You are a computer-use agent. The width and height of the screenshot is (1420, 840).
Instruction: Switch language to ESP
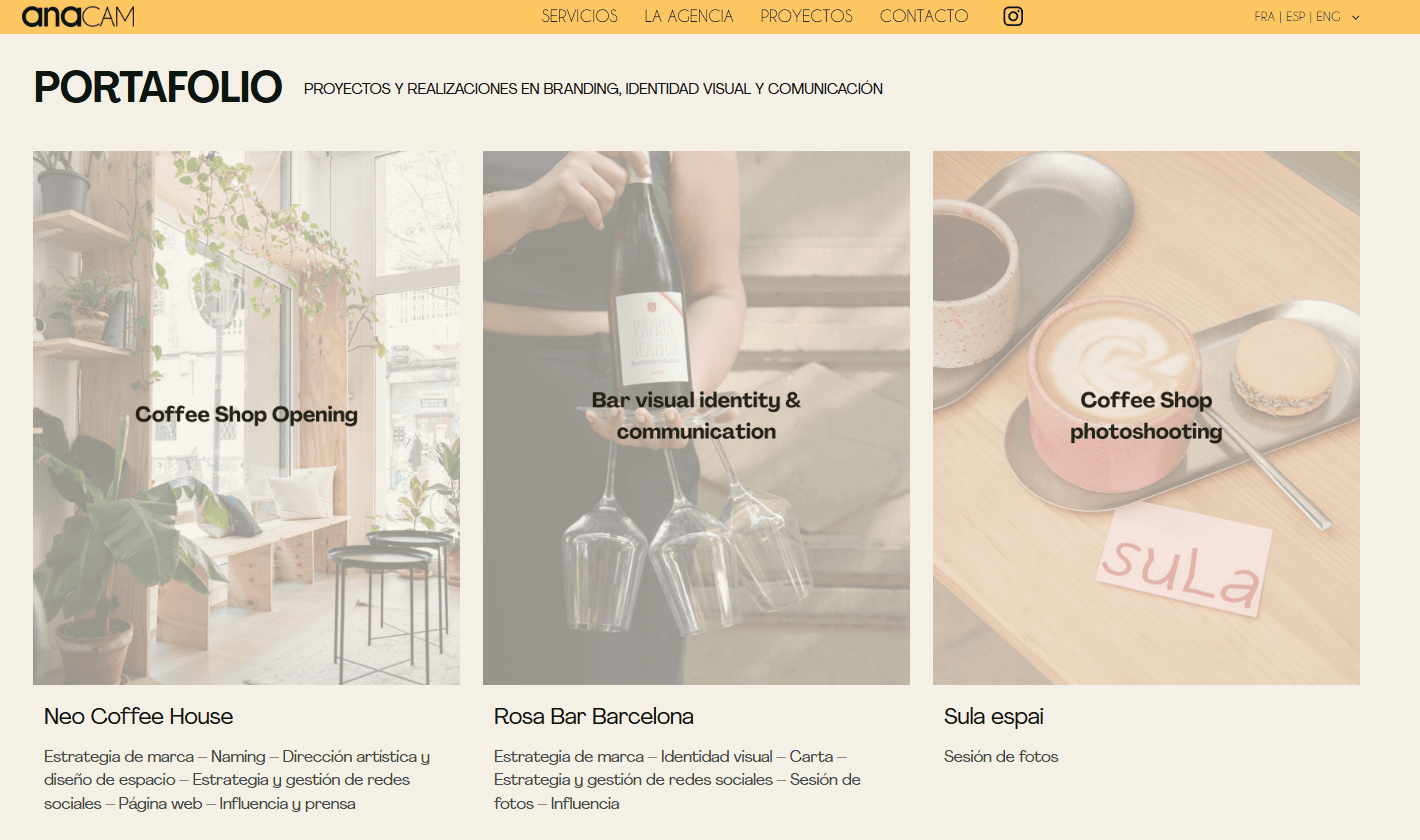[1295, 17]
